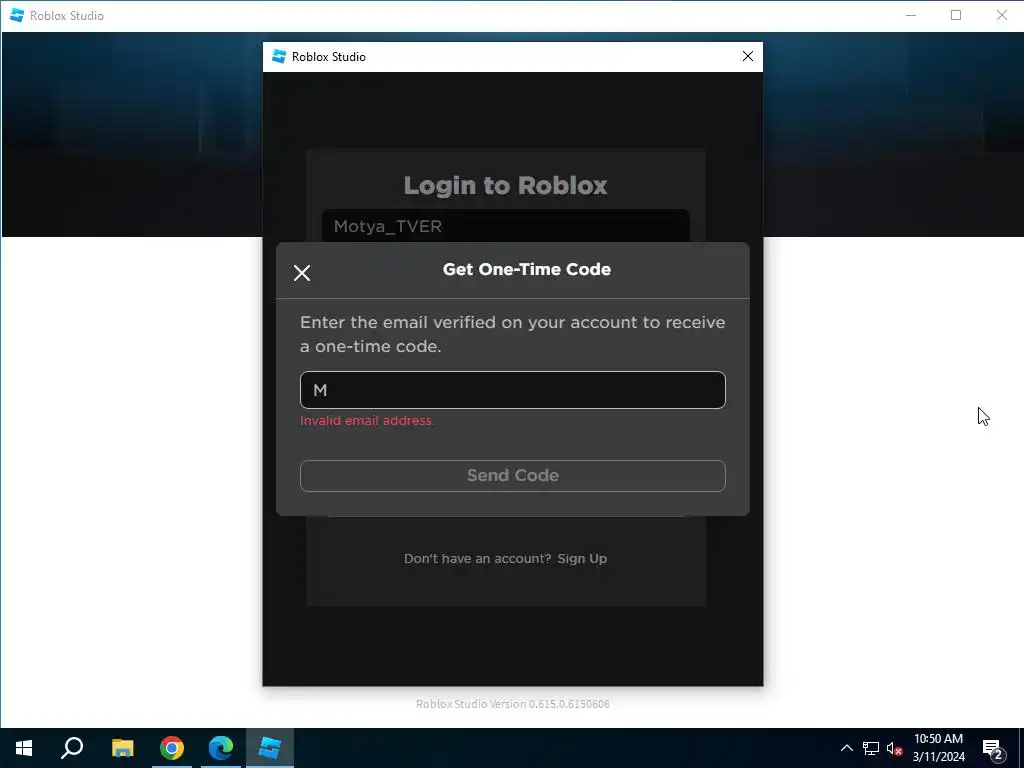Click the Send Code button
The image size is (1024, 768).
pyautogui.click(x=513, y=475)
